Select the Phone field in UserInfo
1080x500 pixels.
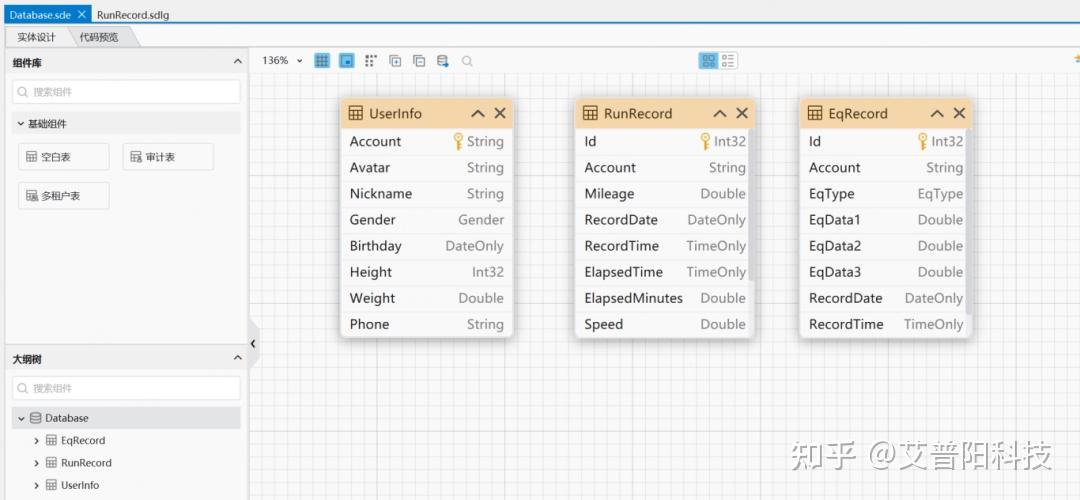[426, 324]
